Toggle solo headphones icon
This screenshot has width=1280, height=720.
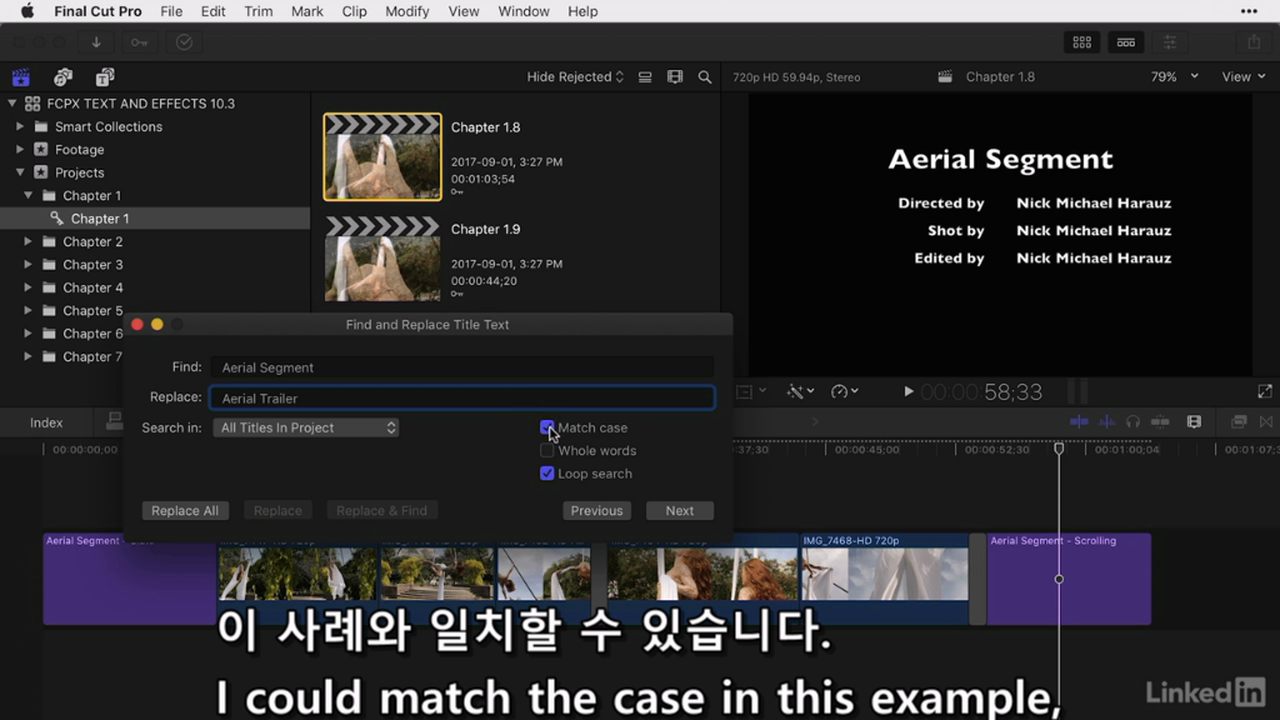click(1133, 422)
